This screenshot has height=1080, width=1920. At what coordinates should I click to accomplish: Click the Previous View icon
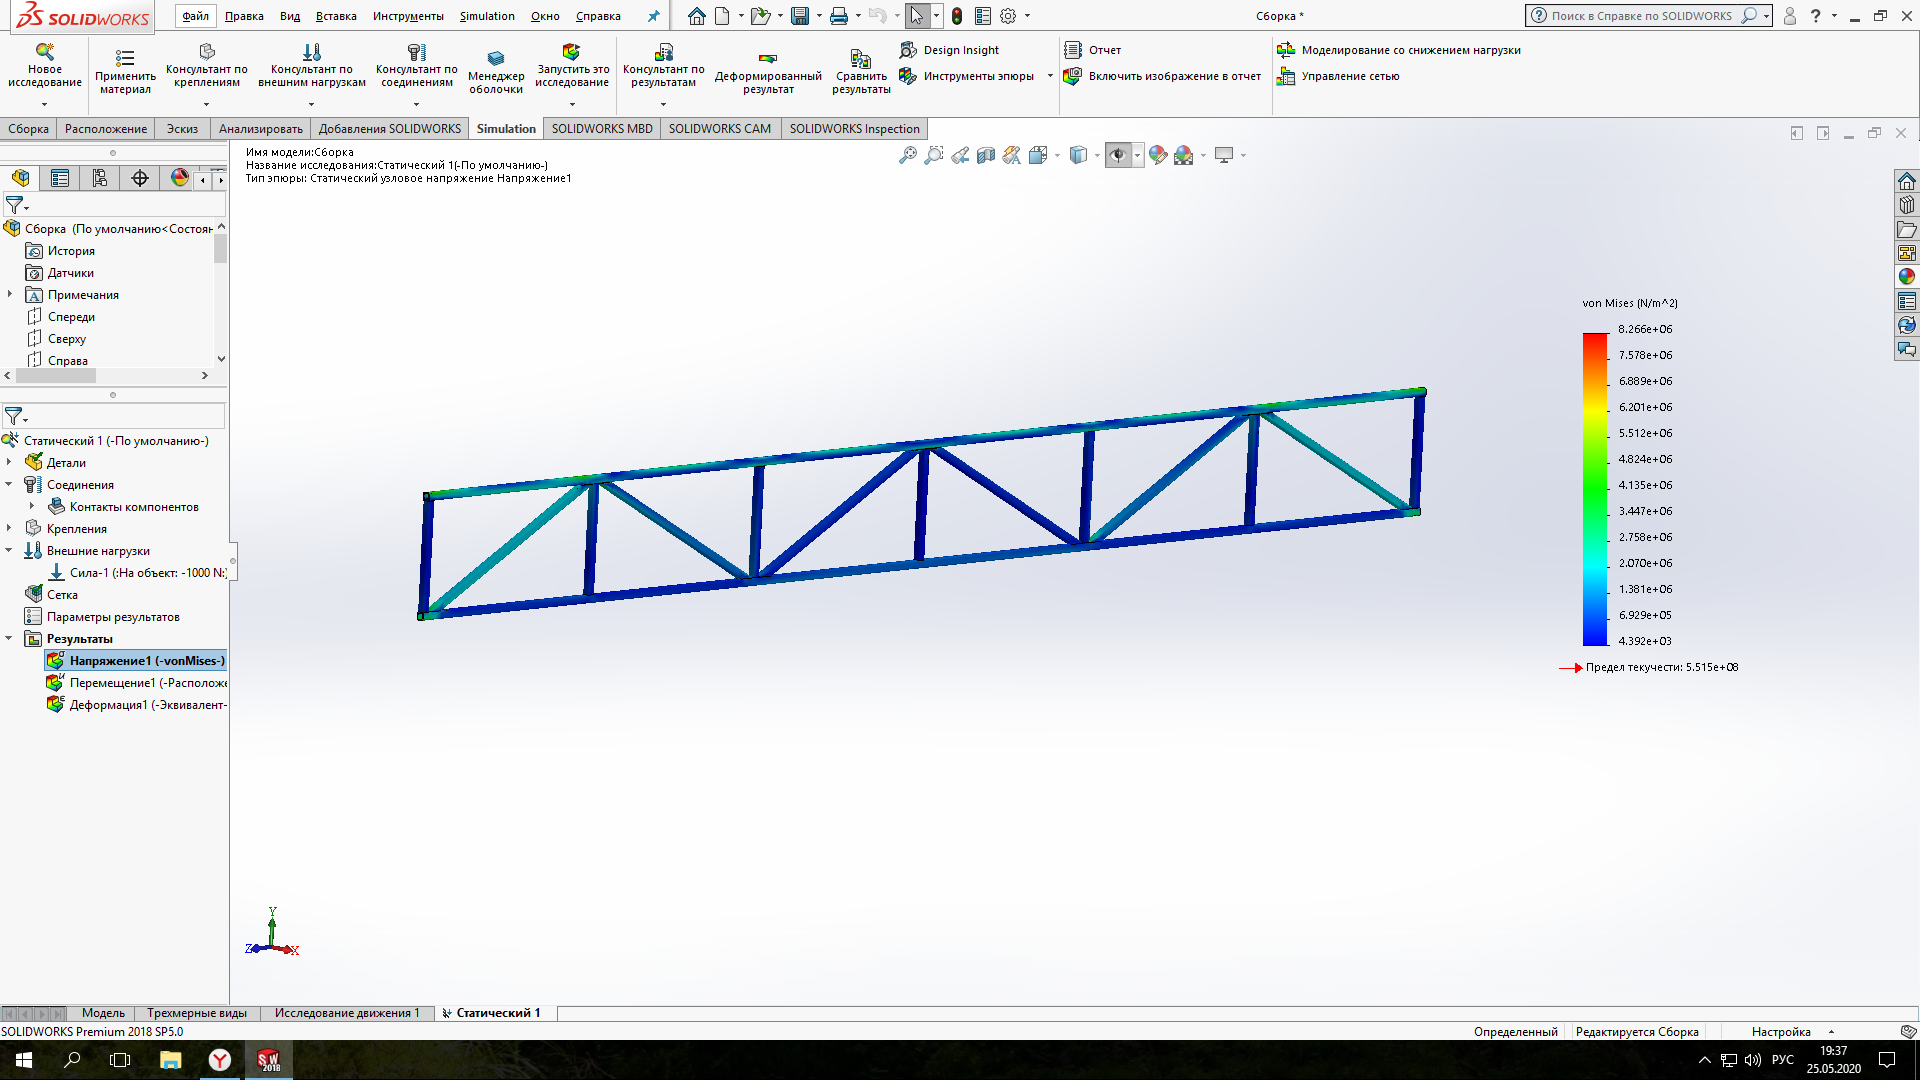(960, 155)
